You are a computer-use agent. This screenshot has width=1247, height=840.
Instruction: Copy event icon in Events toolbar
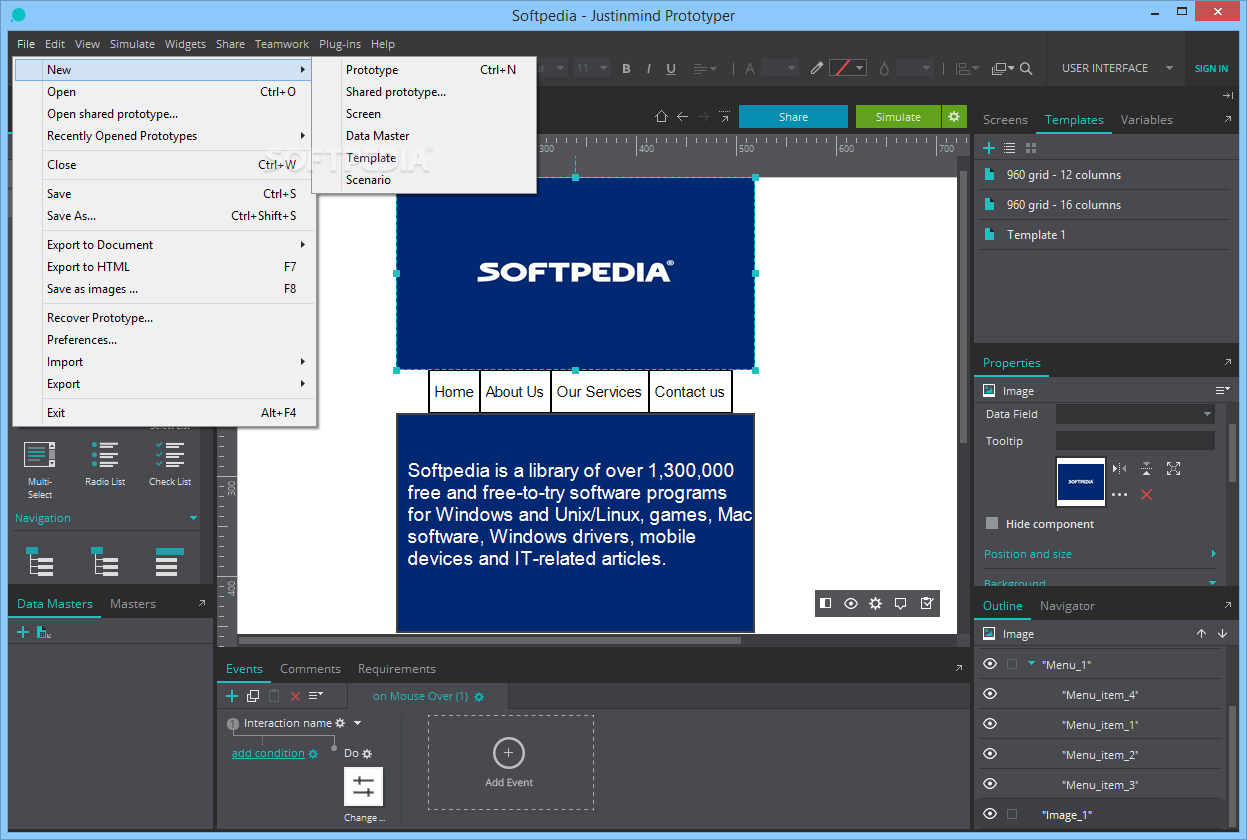(253, 696)
